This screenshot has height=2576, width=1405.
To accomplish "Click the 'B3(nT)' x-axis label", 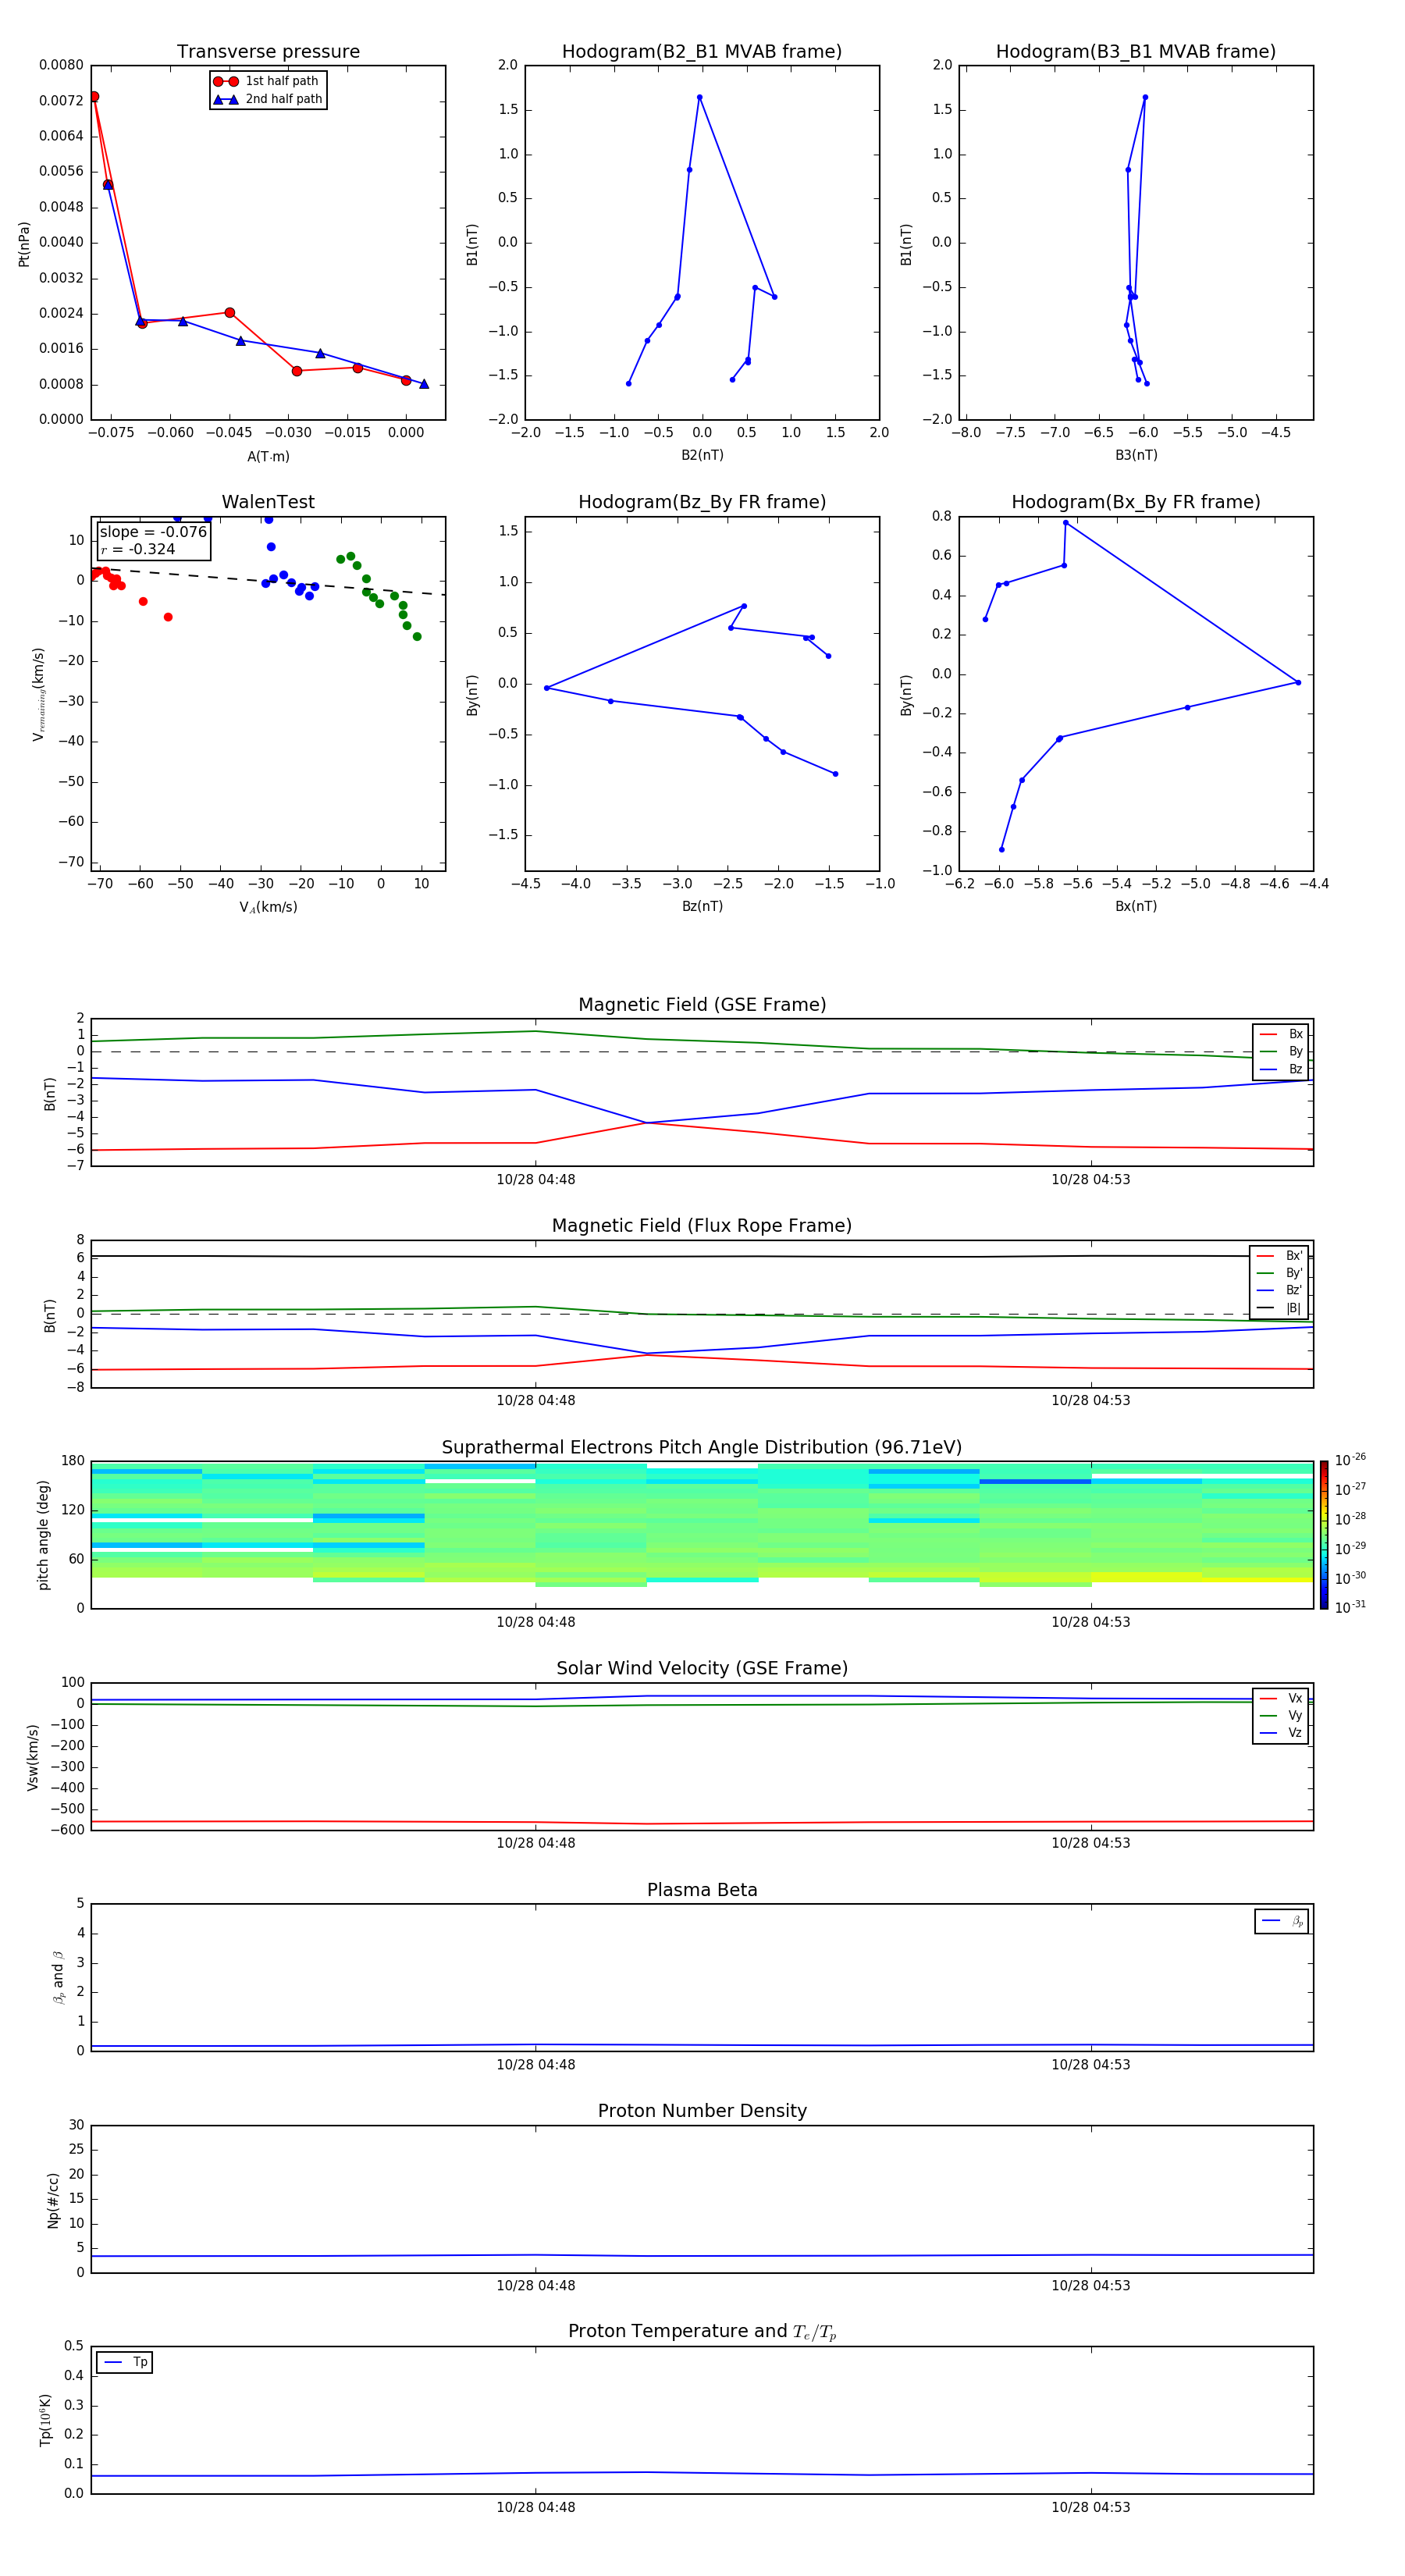I will pyautogui.click(x=1136, y=456).
